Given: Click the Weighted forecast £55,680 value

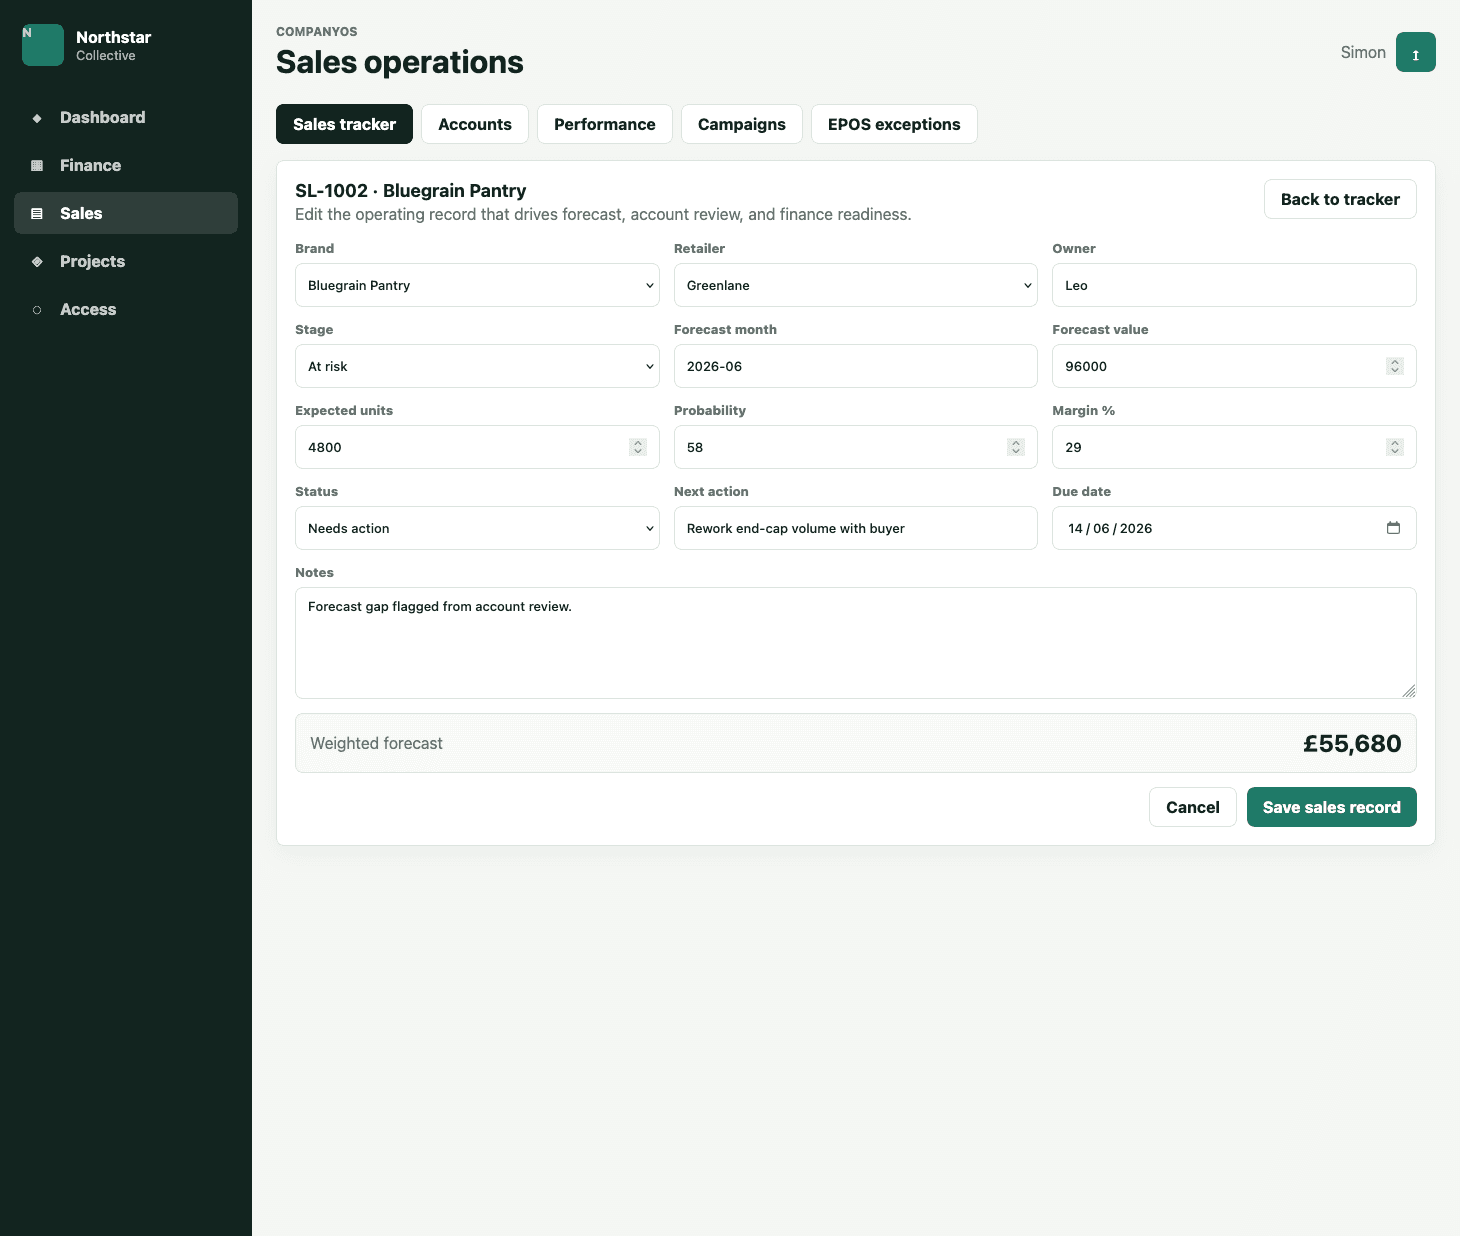Looking at the screenshot, I should [x=1352, y=743].
